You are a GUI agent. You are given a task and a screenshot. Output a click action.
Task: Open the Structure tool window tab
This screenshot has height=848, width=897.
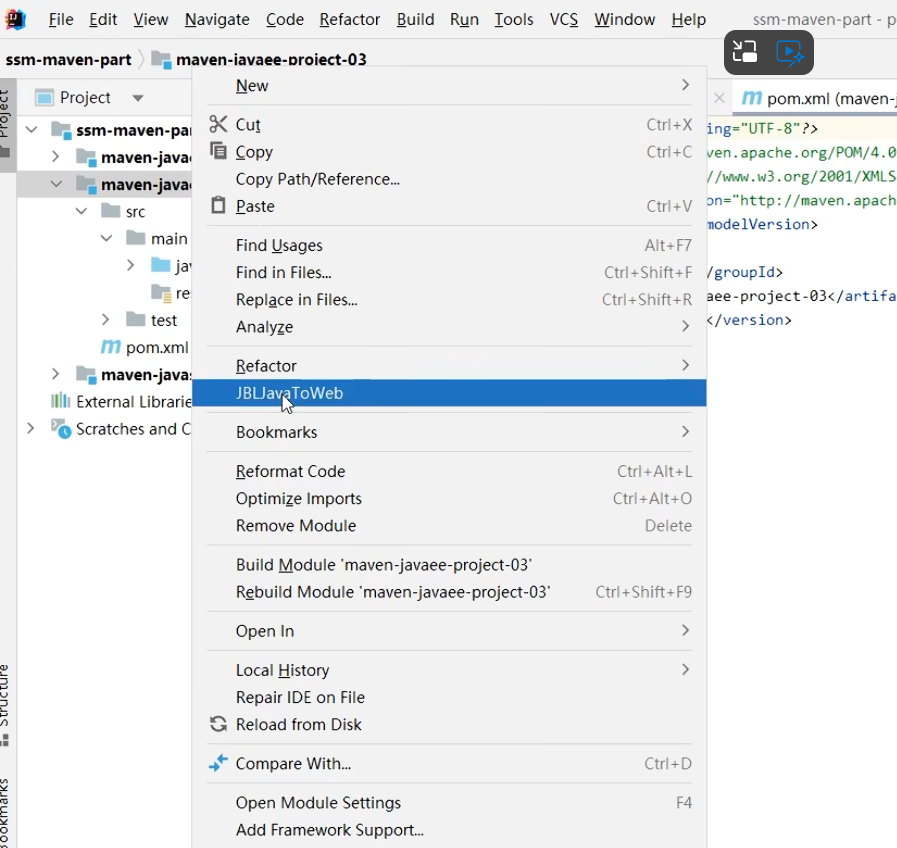tap(5, 695)
